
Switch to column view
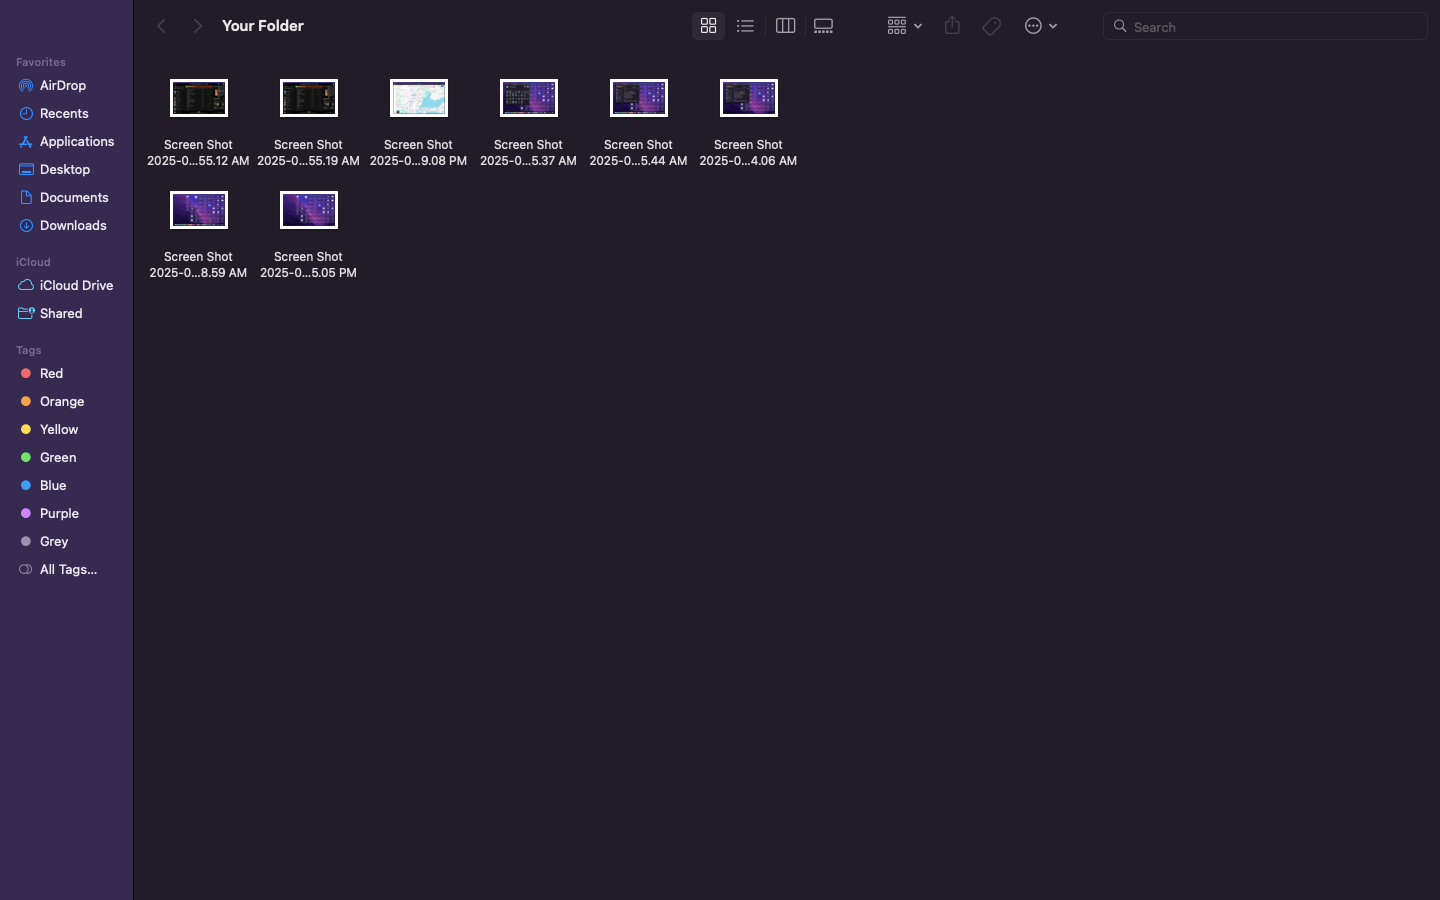(x=785, y=26)
